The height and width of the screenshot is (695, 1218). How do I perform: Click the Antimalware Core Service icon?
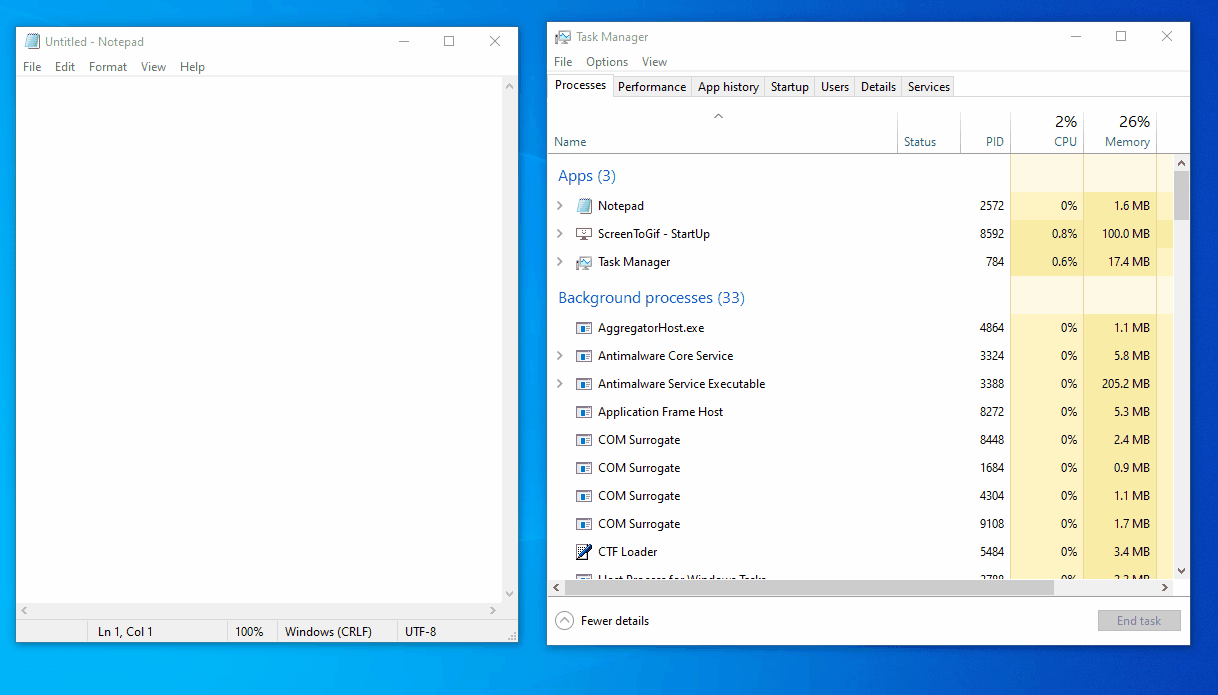585,356
